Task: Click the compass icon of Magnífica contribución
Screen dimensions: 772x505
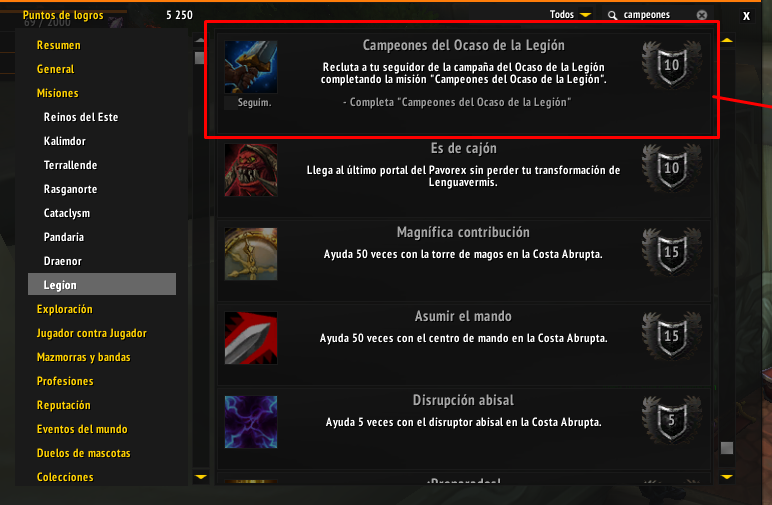Action: tap(251, 254)
